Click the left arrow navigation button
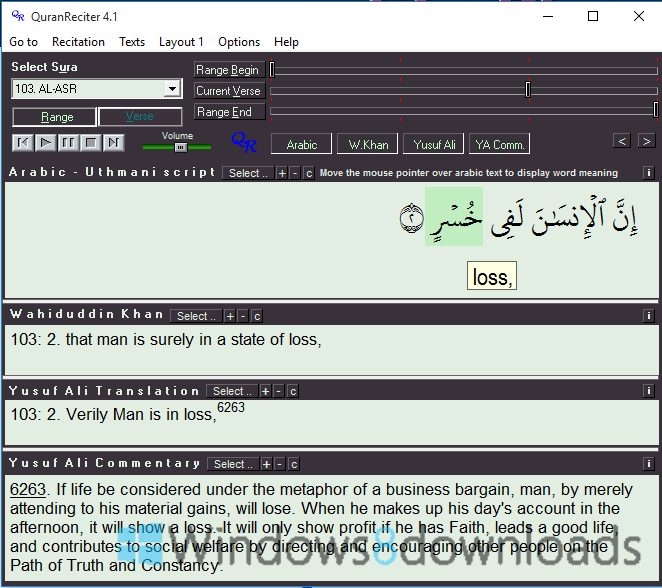Viewport: 662px width, 588px height. [622, 141]
